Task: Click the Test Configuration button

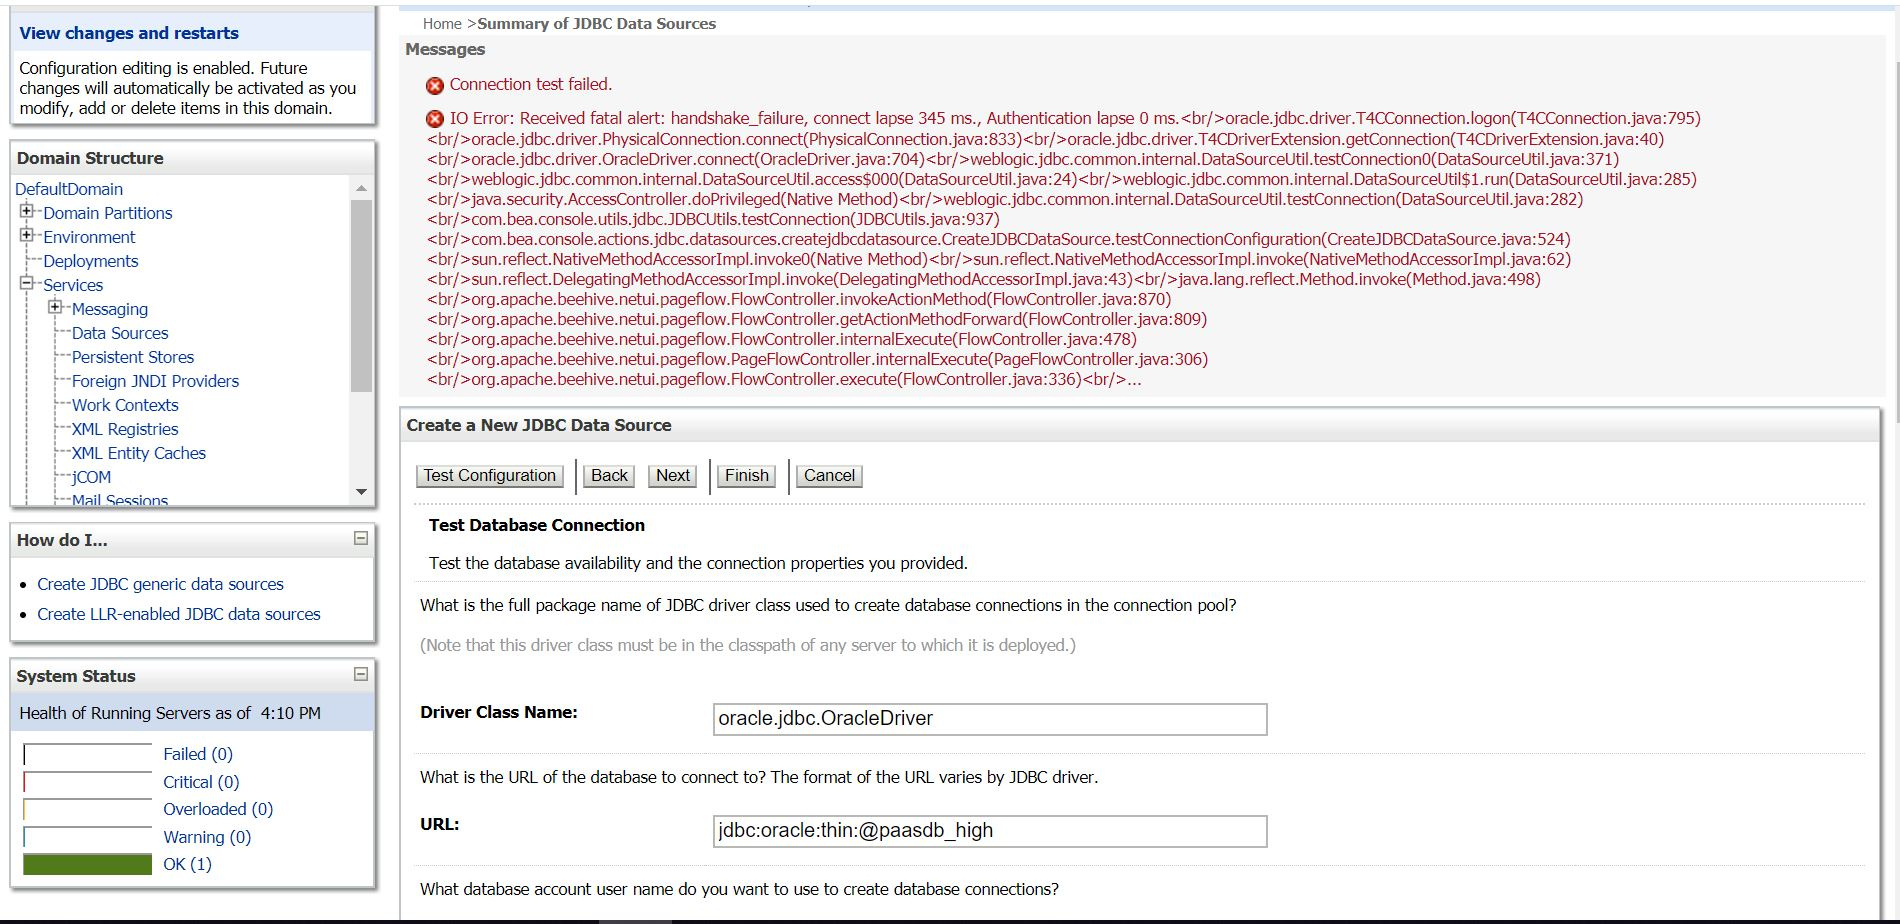Action: pyautogui.click(x=489, y=476)
